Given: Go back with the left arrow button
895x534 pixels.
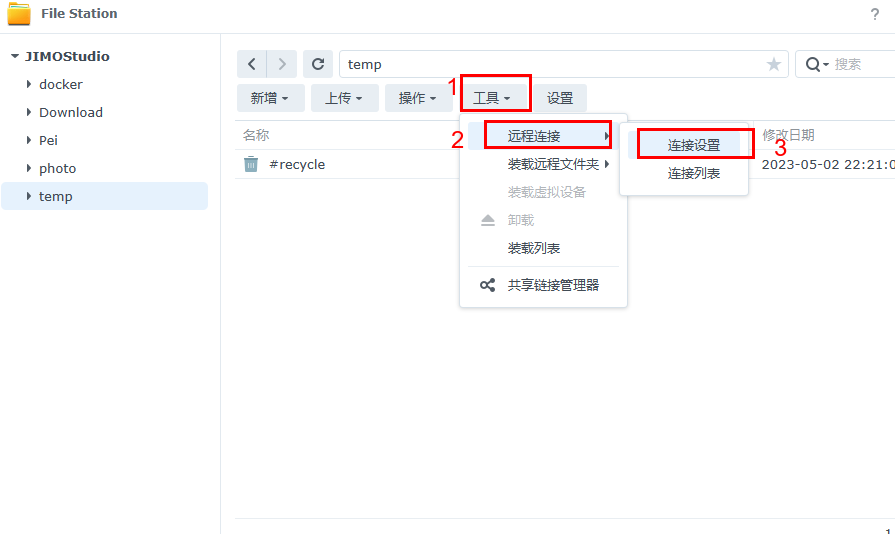Looking at the screenshot, I should tap(252, 64).
